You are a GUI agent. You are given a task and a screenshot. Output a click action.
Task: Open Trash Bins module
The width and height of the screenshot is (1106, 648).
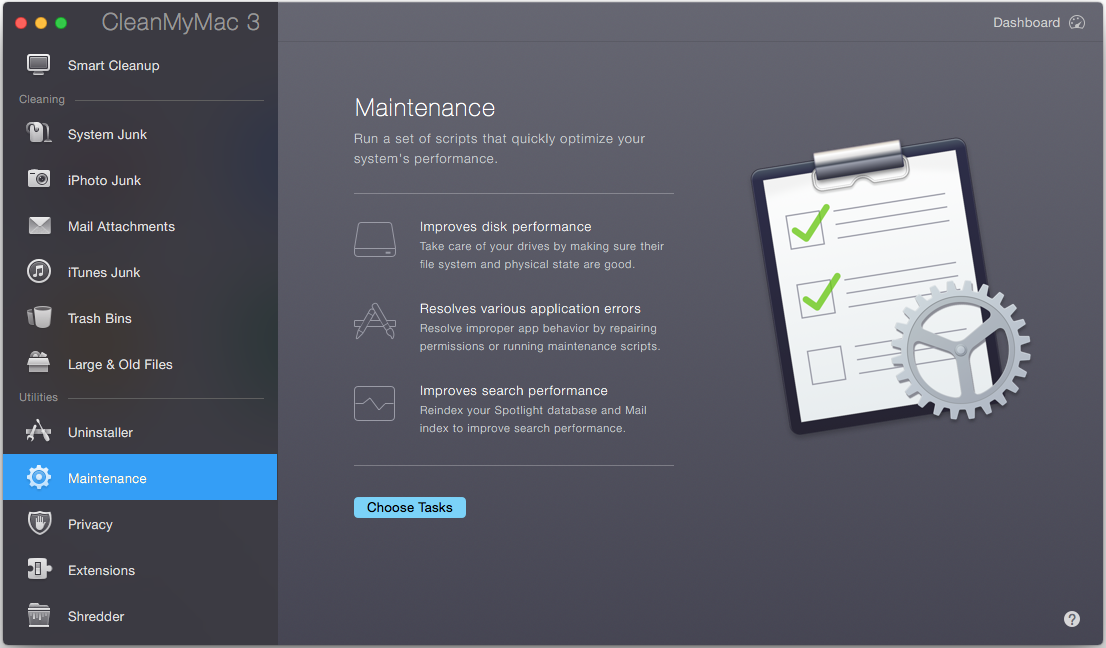click(x=99, y=319)
